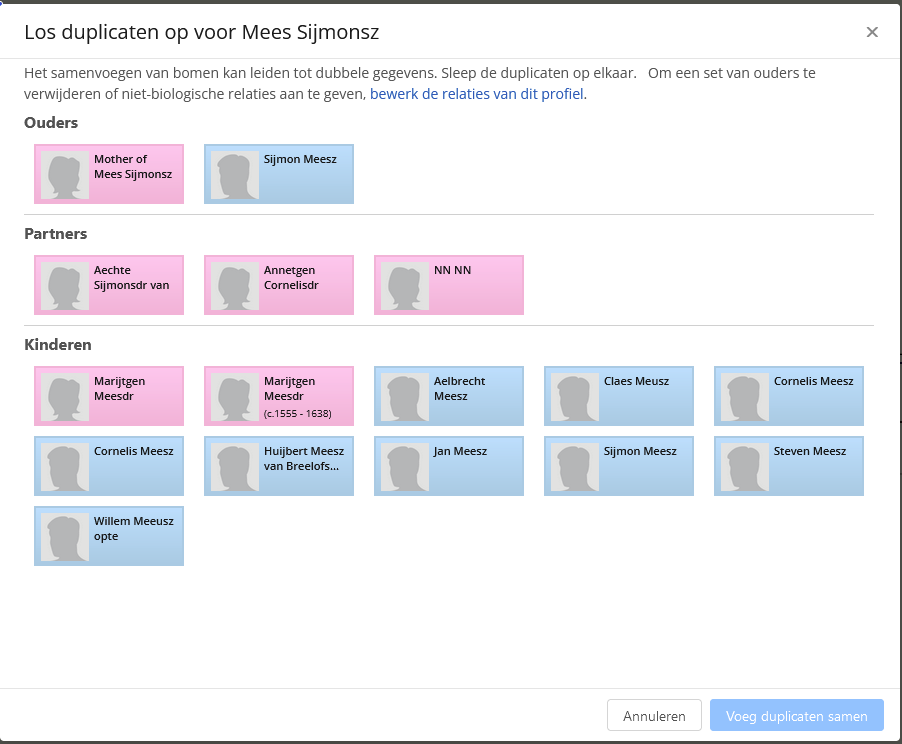The width and height of the screenshot is (902, 744).
Task: Open 'bewerk de relaties van dit profiel' link
Action: point(477,94)
